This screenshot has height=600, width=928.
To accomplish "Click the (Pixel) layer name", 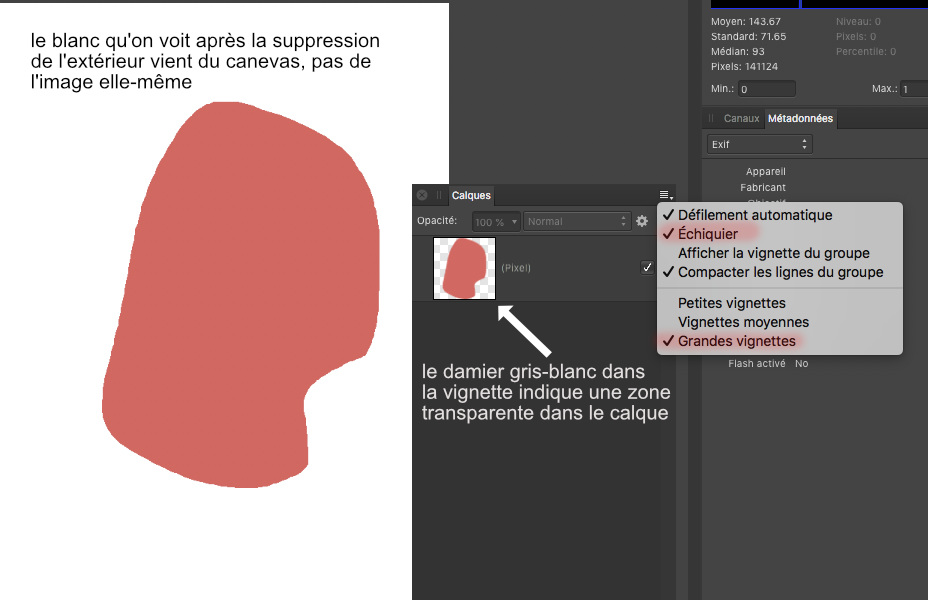I will (516, 268).
